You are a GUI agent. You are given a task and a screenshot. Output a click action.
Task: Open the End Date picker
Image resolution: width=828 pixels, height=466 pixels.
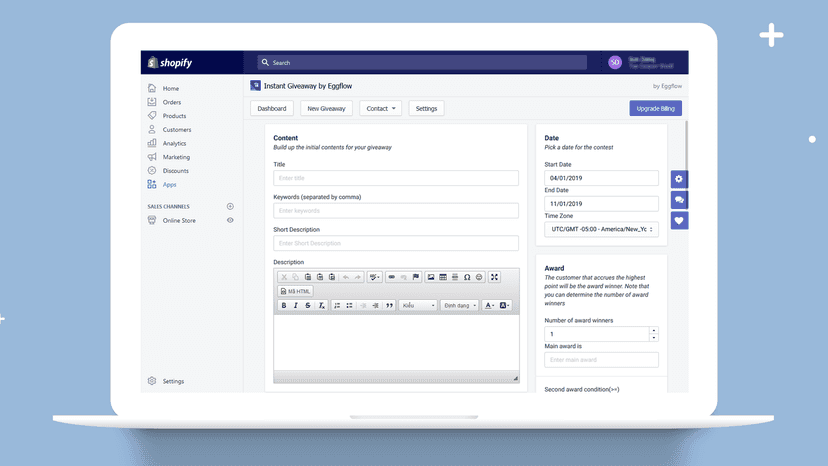601,203
